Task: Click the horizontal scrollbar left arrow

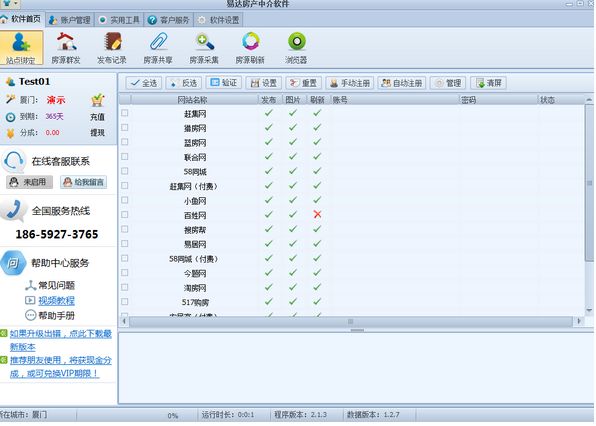Action: click(124, 321)
